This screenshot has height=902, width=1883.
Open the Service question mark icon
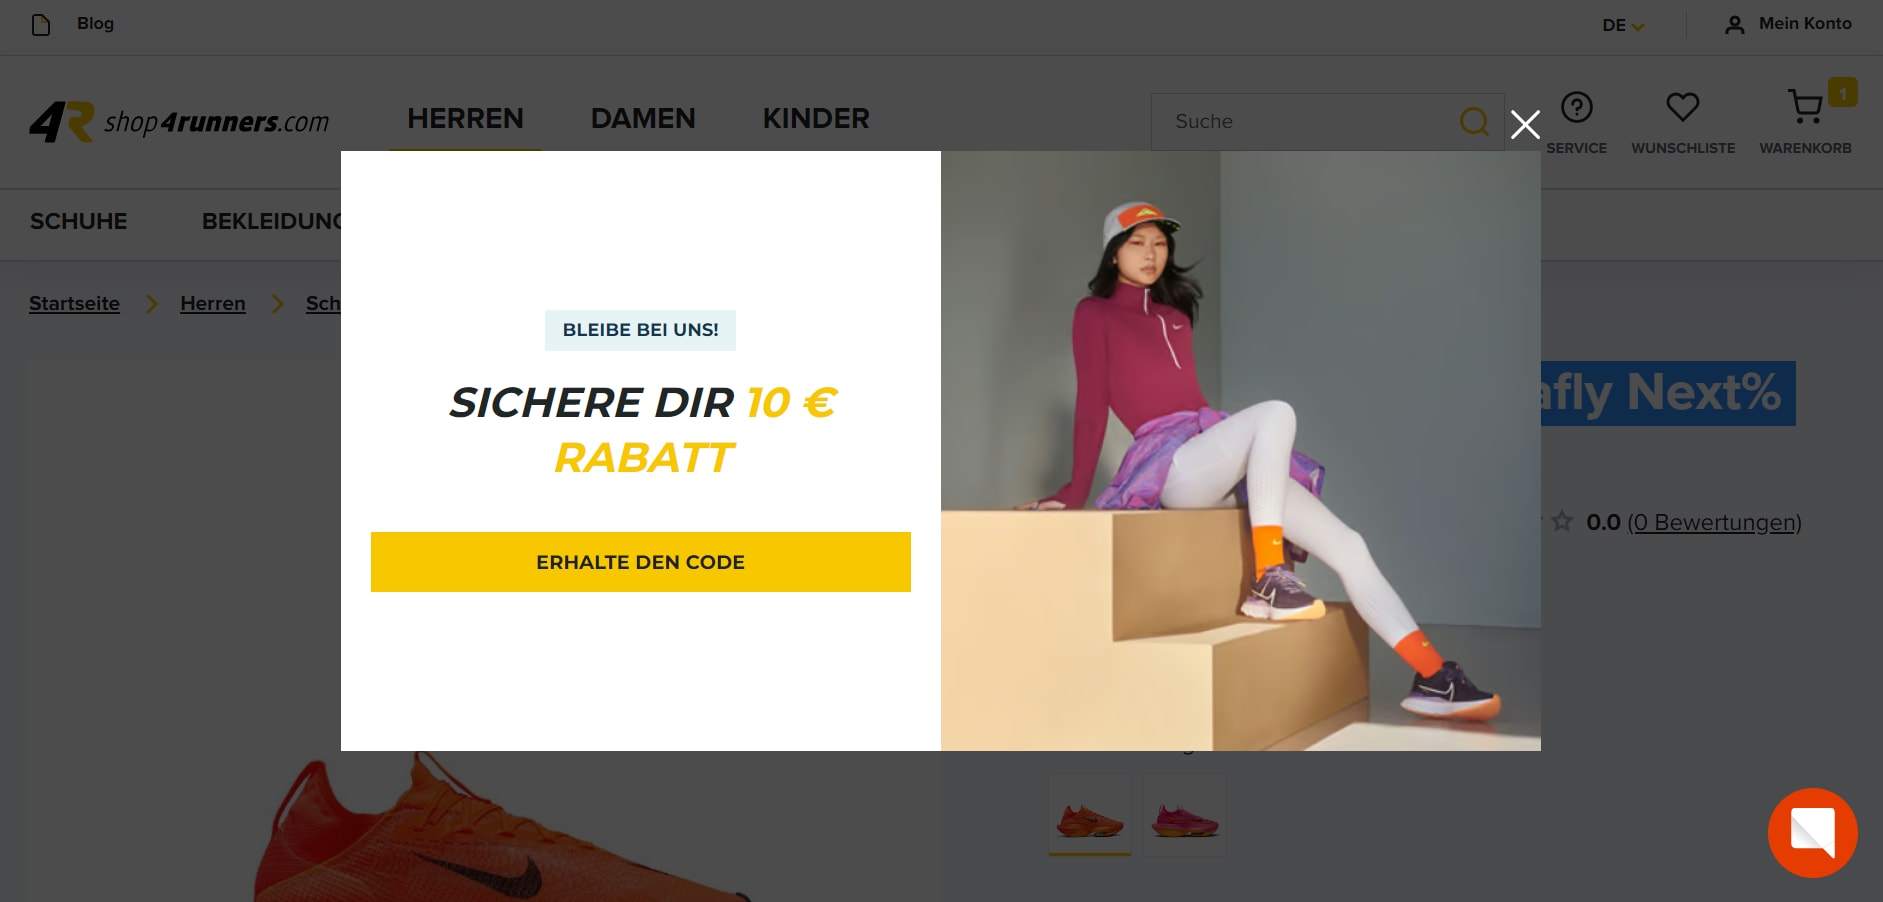(1577, 107)
